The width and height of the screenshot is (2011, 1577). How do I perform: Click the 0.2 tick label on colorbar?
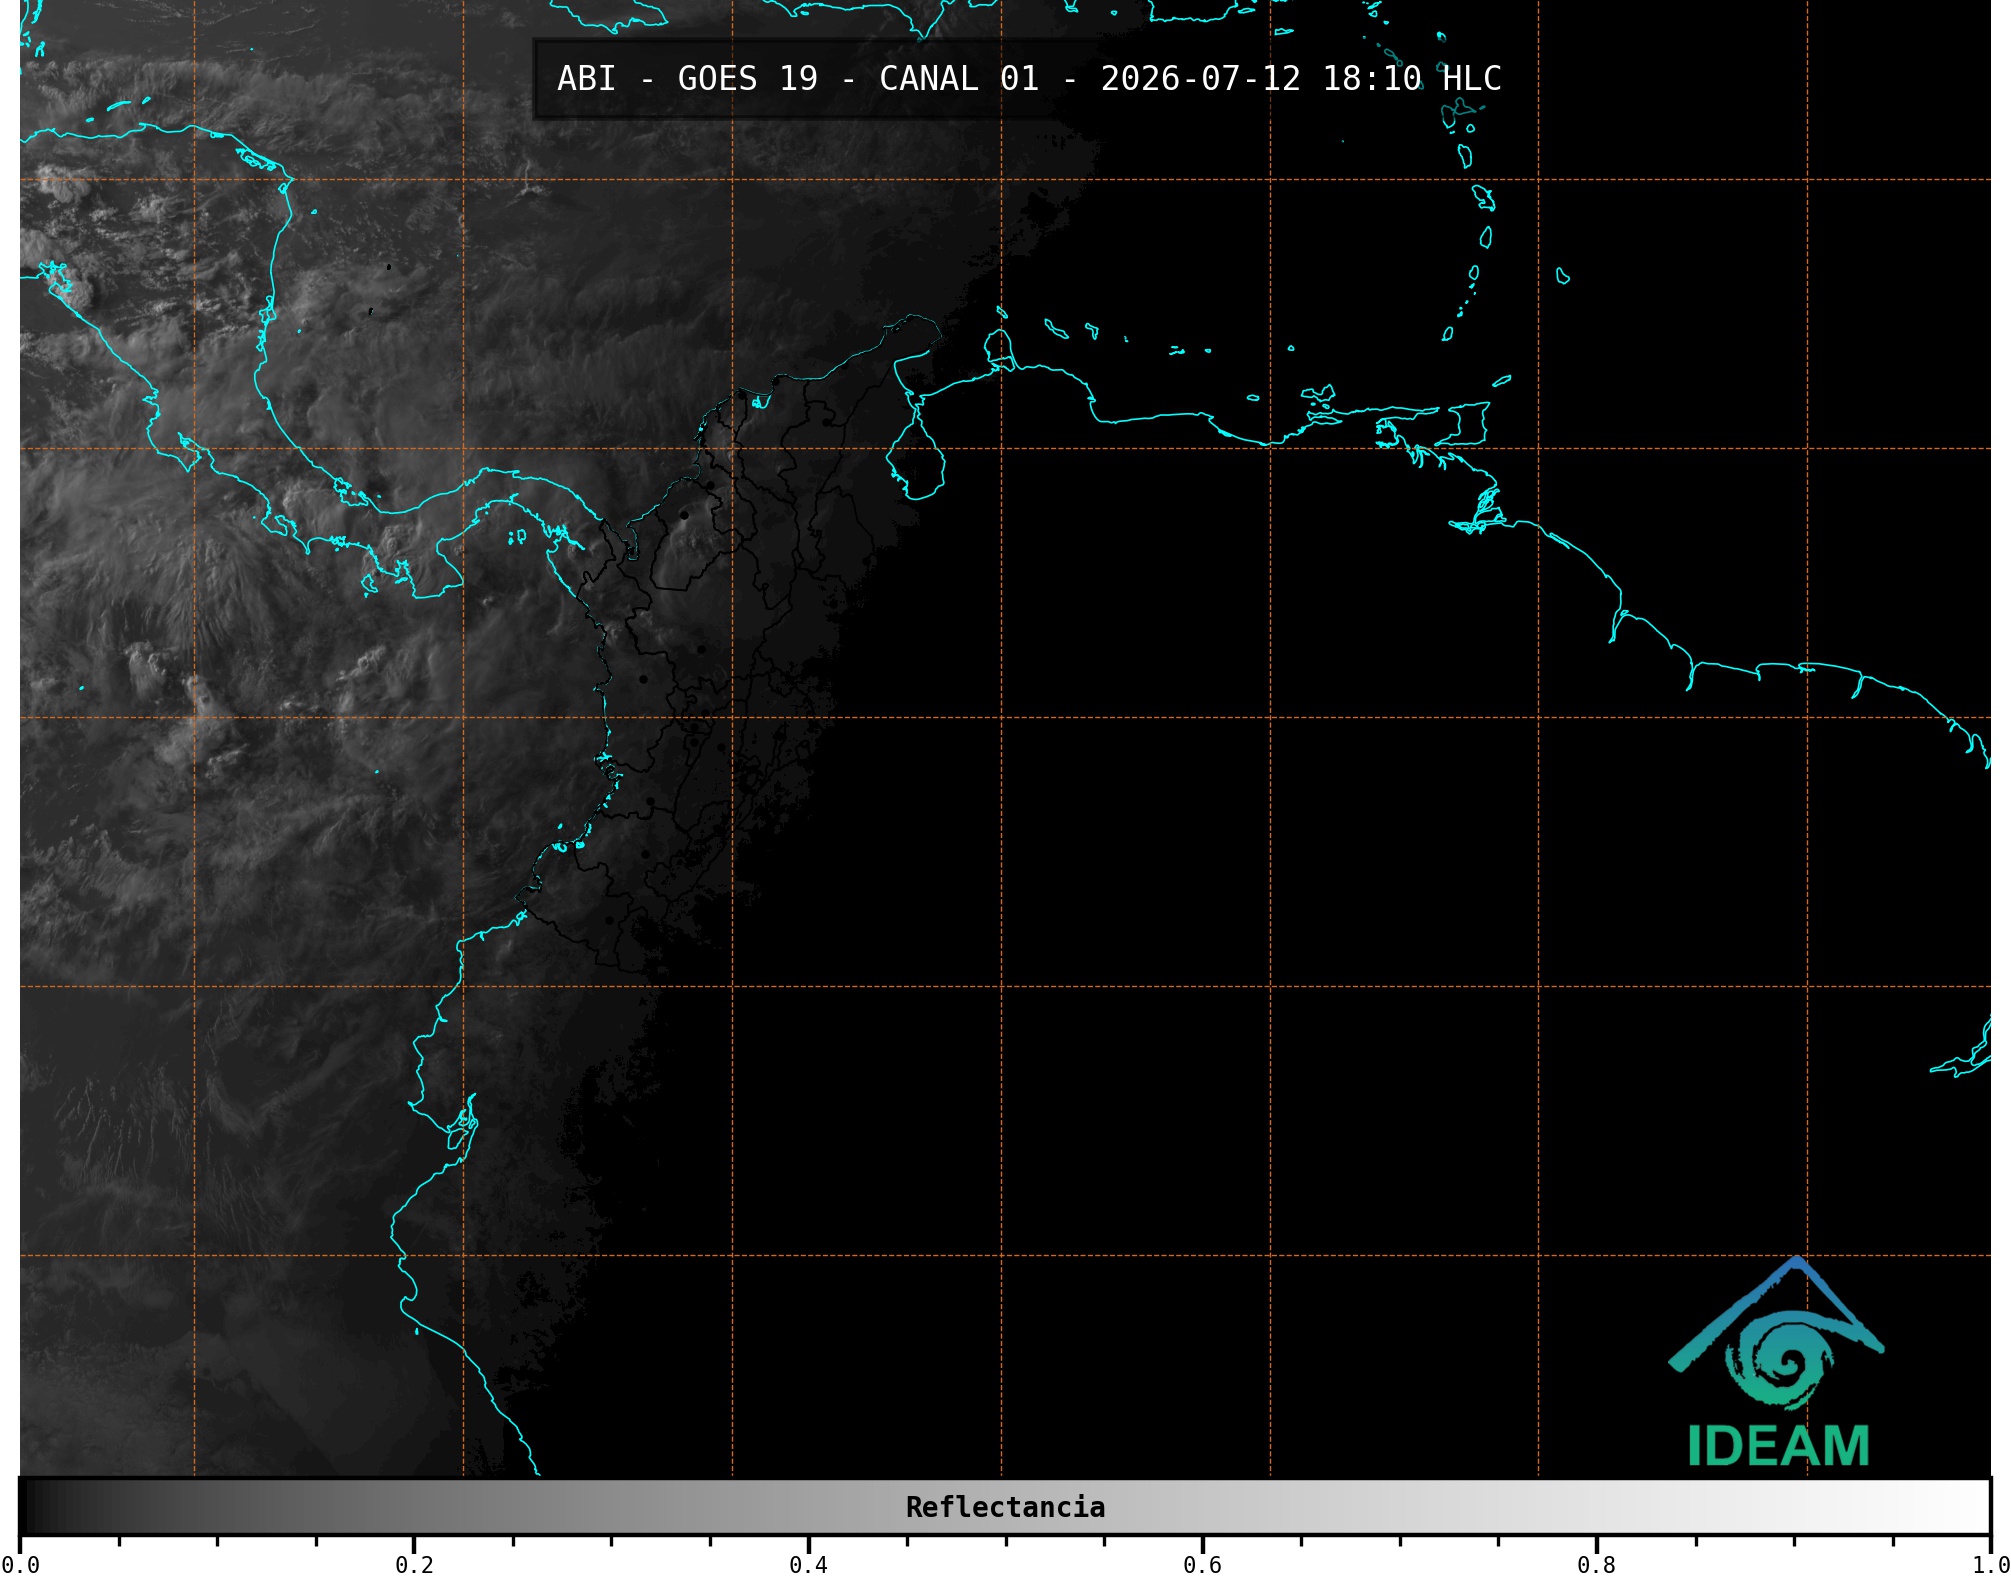pyautogui.click(x=414, y=1565)
